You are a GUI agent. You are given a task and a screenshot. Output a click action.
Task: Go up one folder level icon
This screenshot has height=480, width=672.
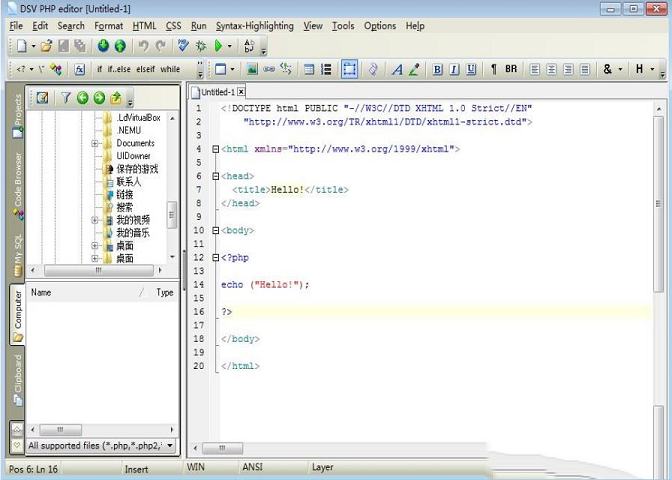(116, 98)
